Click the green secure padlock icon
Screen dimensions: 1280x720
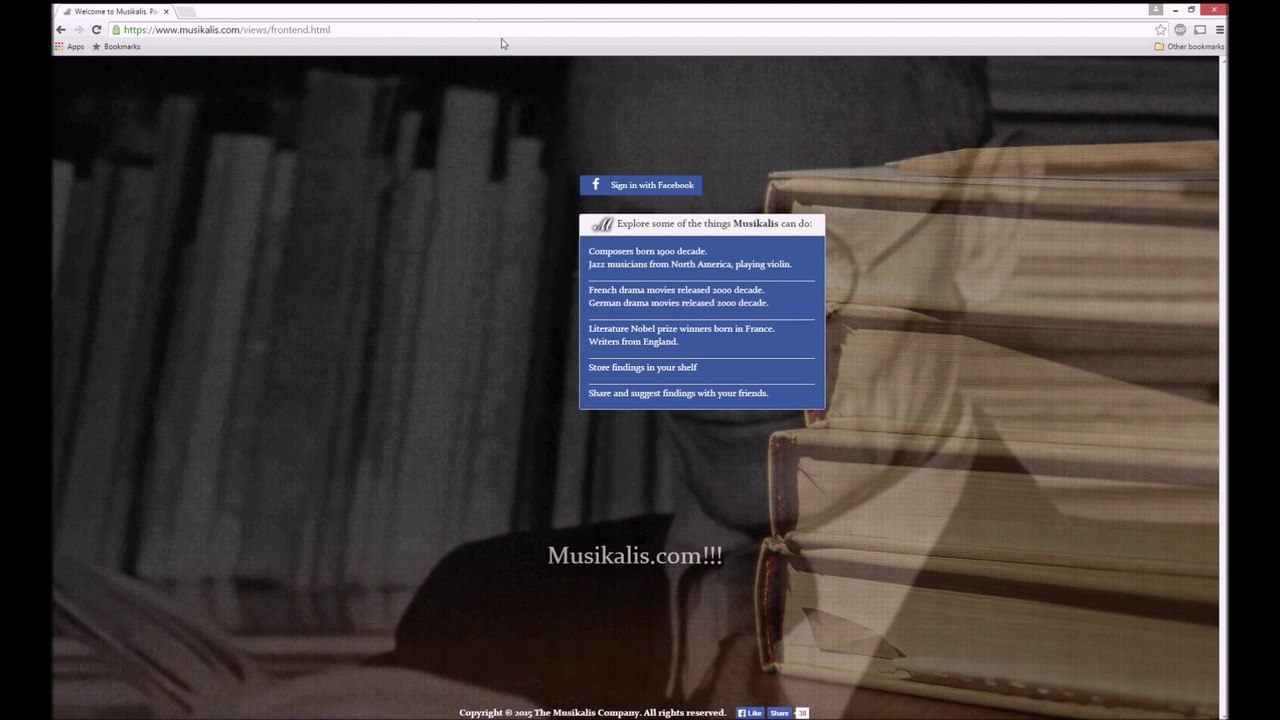[116, 30]
